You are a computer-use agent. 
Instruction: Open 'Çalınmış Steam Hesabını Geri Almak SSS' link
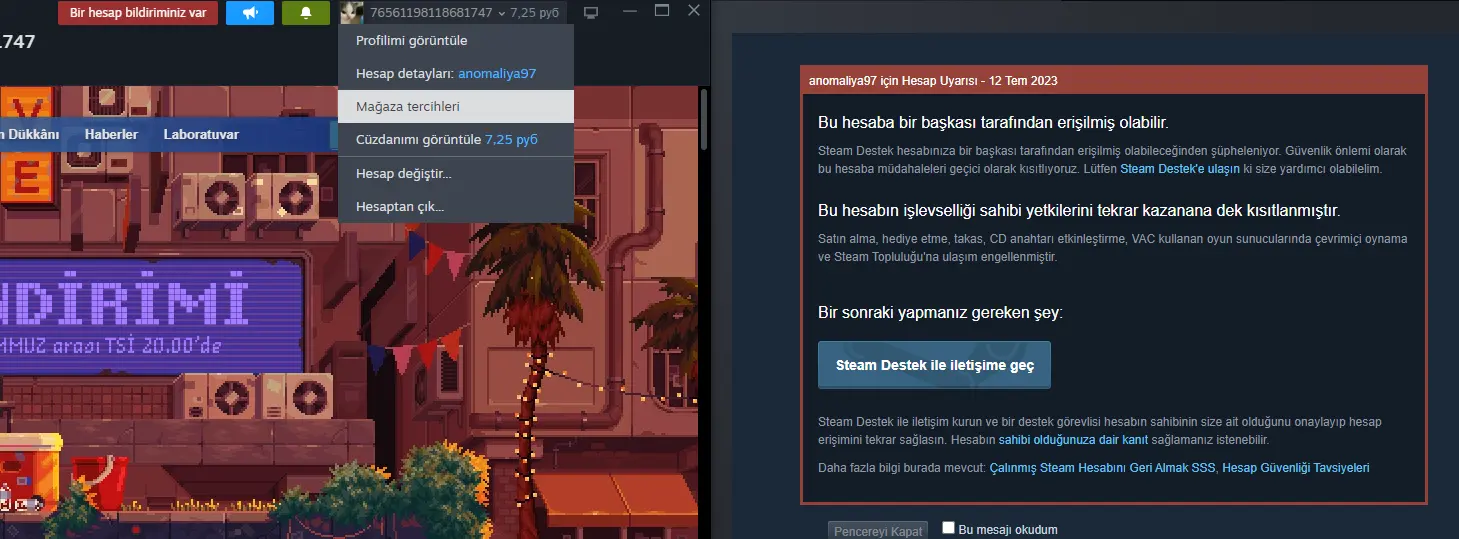[x=1102, y=467]
